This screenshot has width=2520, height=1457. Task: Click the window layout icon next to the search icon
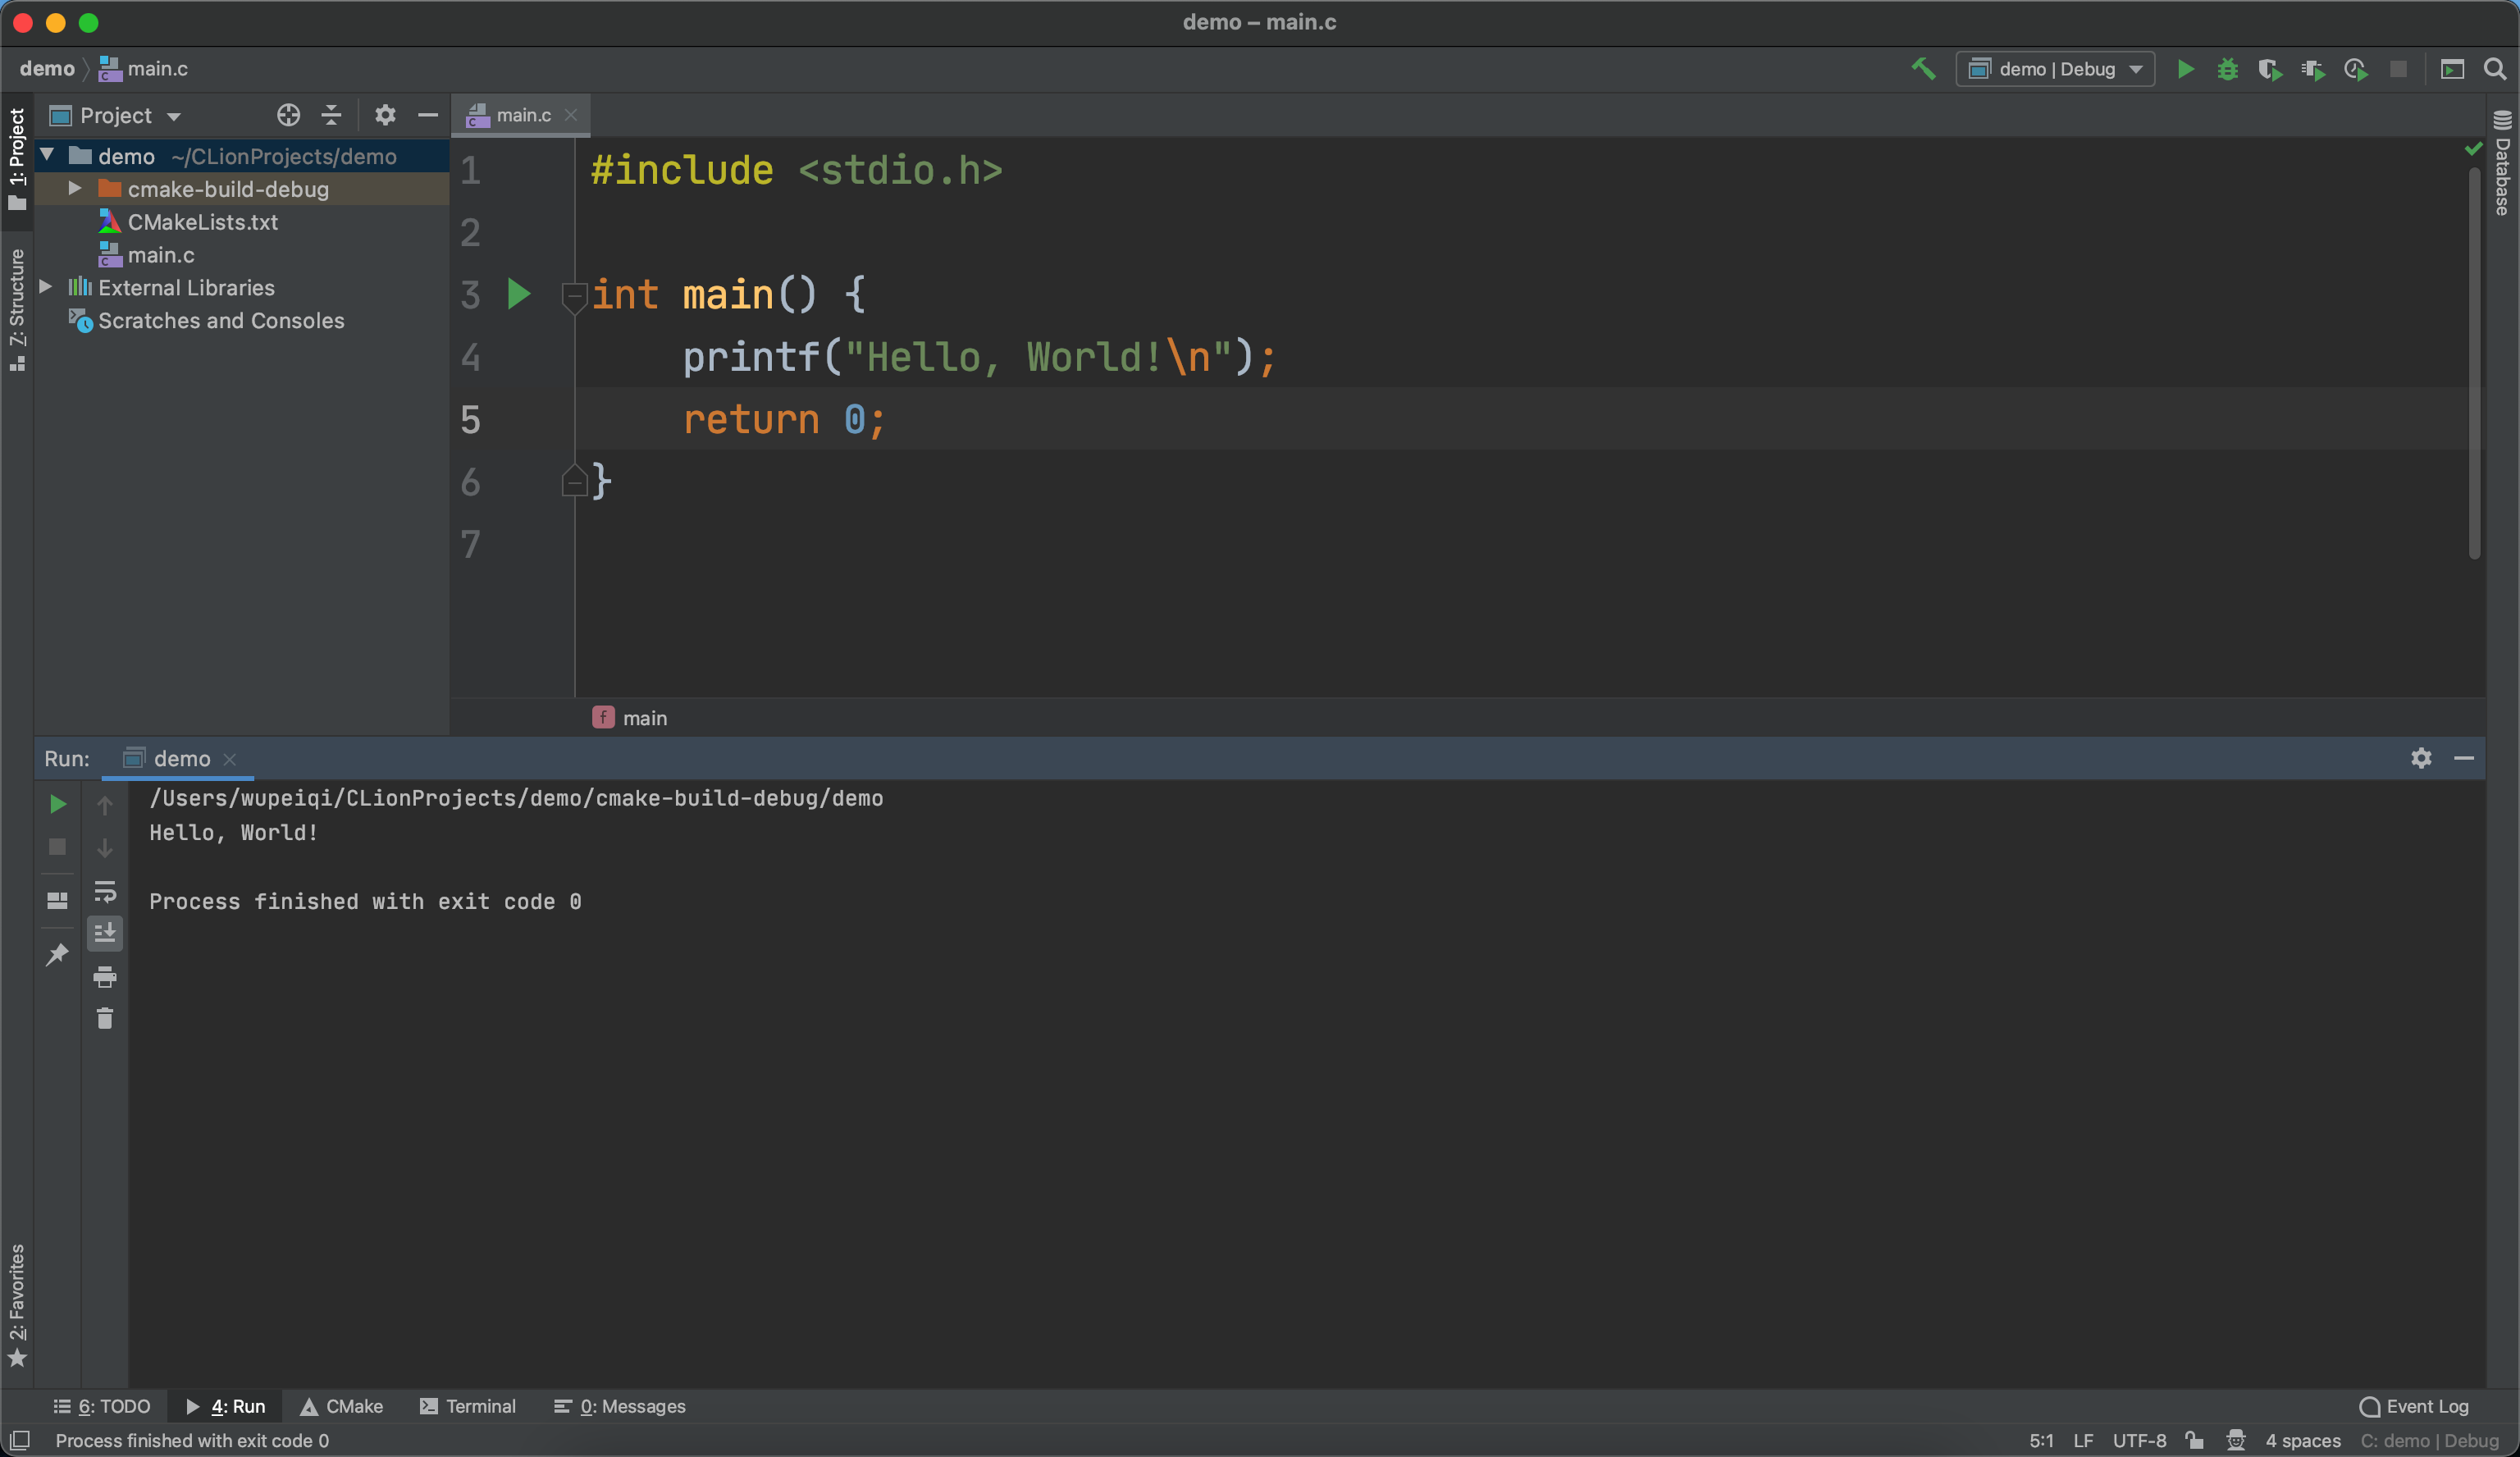point(2452,69)
